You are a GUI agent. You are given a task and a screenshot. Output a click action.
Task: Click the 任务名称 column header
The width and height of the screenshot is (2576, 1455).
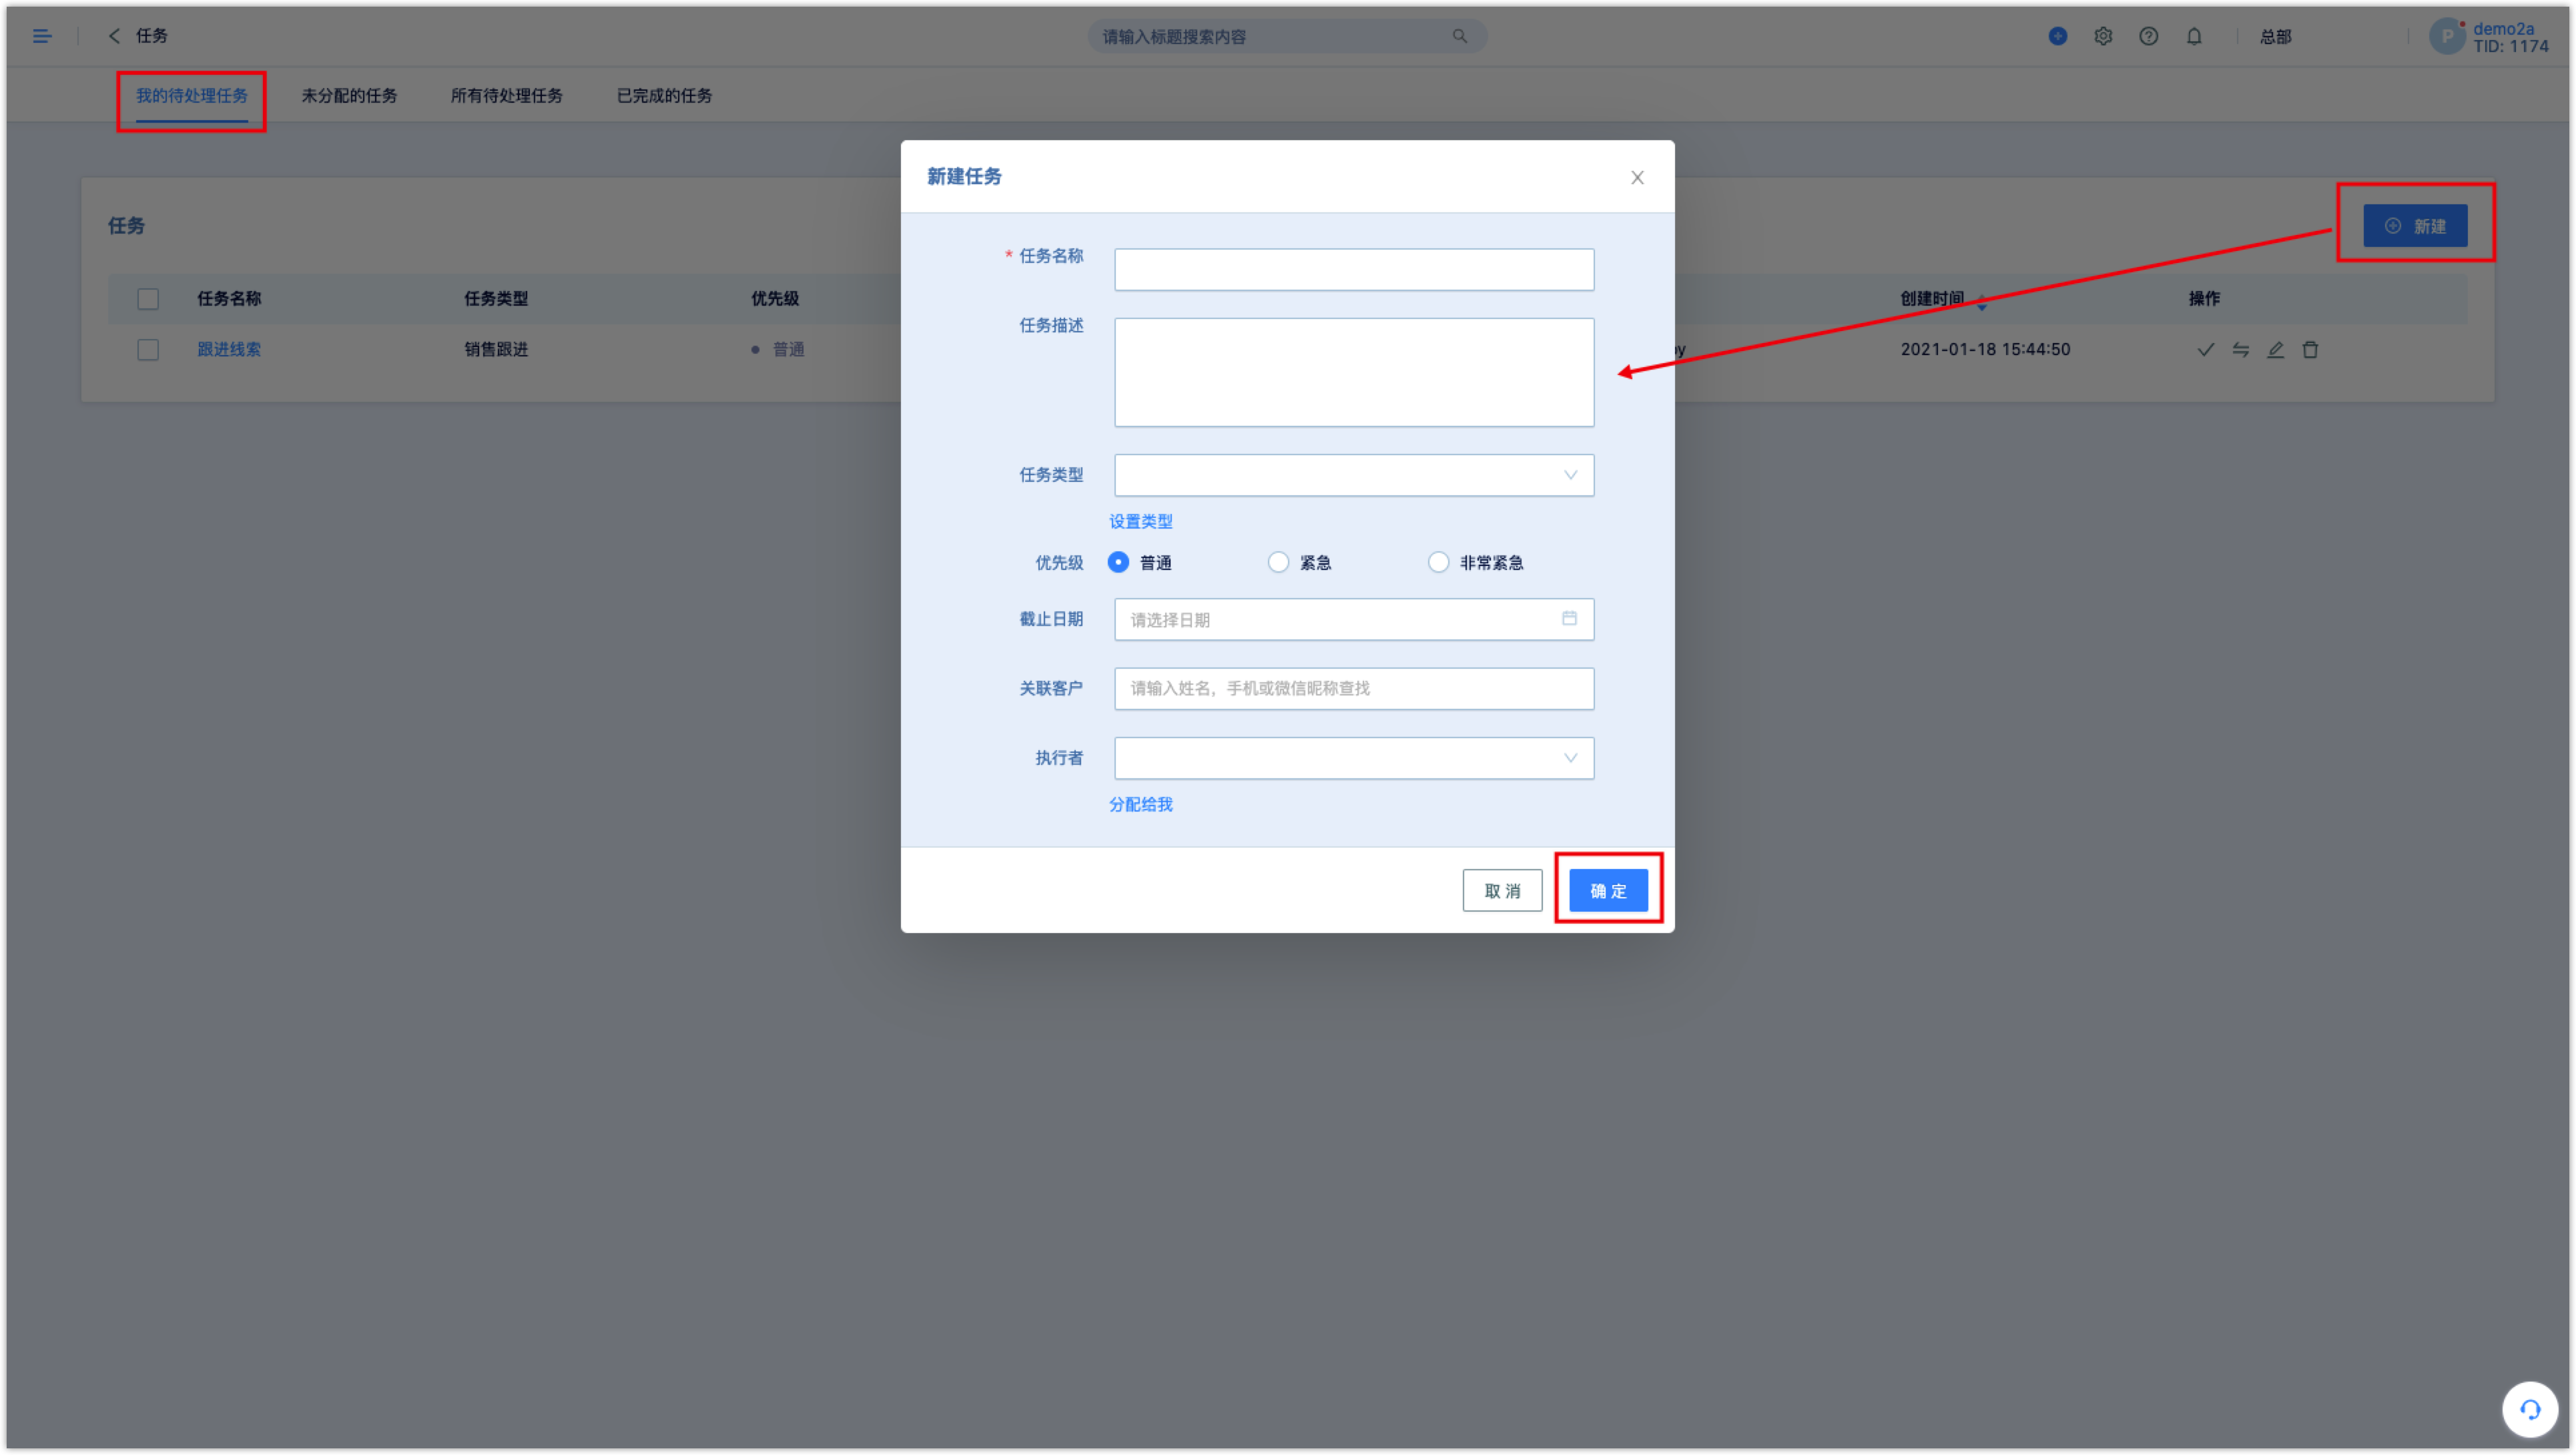tap(229, 299)
